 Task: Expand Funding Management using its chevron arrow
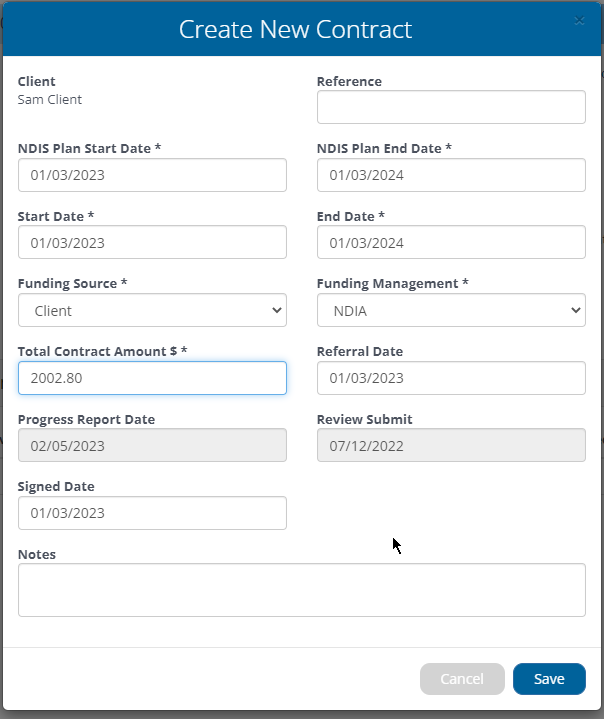point(576,310)
